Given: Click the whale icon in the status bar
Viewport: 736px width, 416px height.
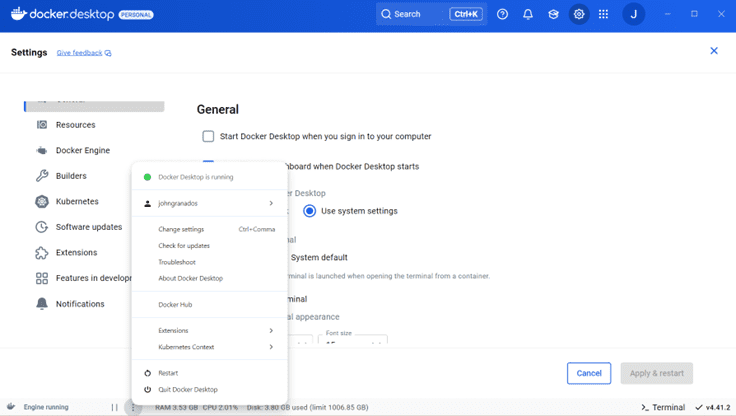Looking at the screenshot, I should click(x=11, y=407).
